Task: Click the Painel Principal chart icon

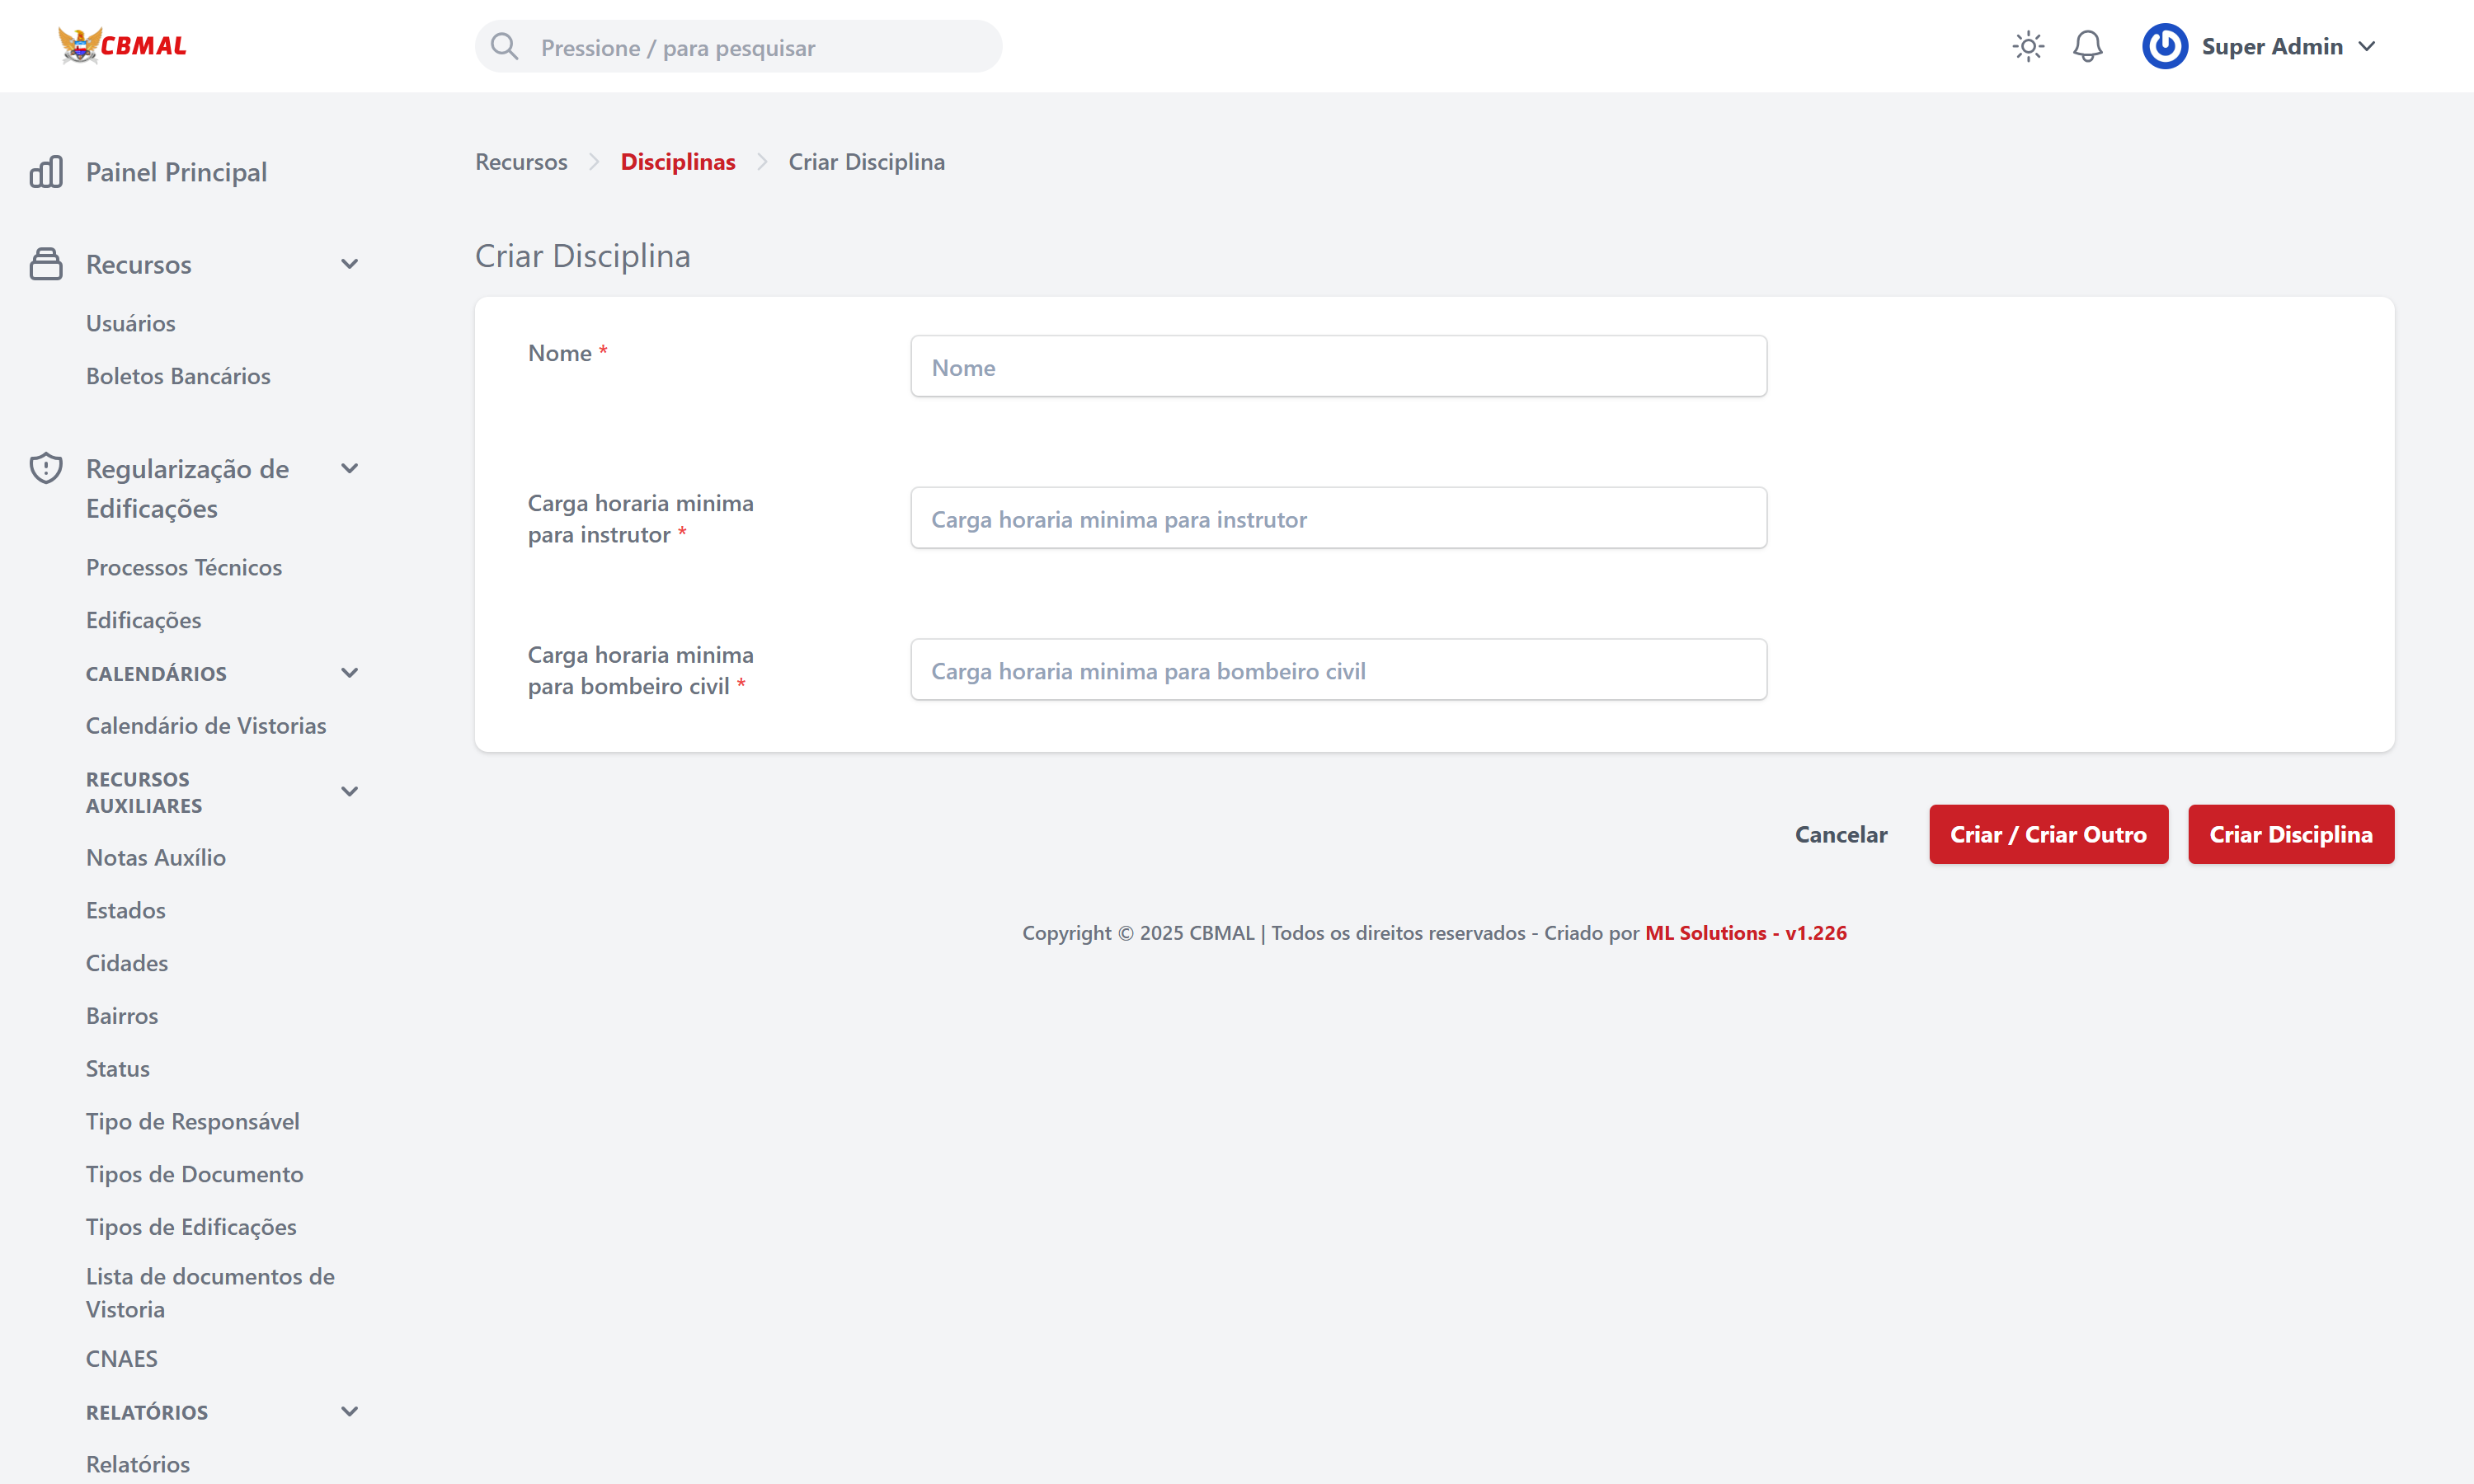Action: [x=46, y=172]
